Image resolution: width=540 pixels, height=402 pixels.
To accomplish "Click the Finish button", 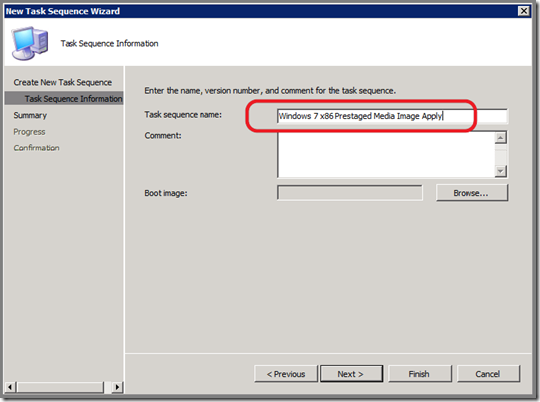I will pyautogui.click(x=419, y=374).
